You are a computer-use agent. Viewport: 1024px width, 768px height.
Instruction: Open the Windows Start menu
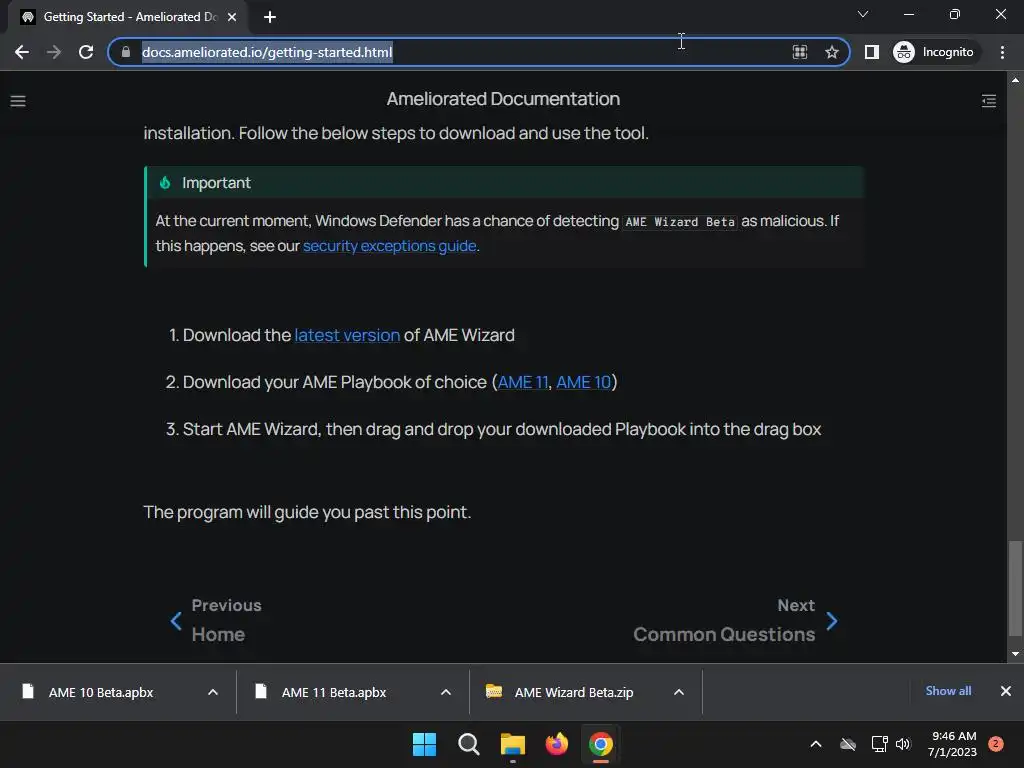click(424, 744)
